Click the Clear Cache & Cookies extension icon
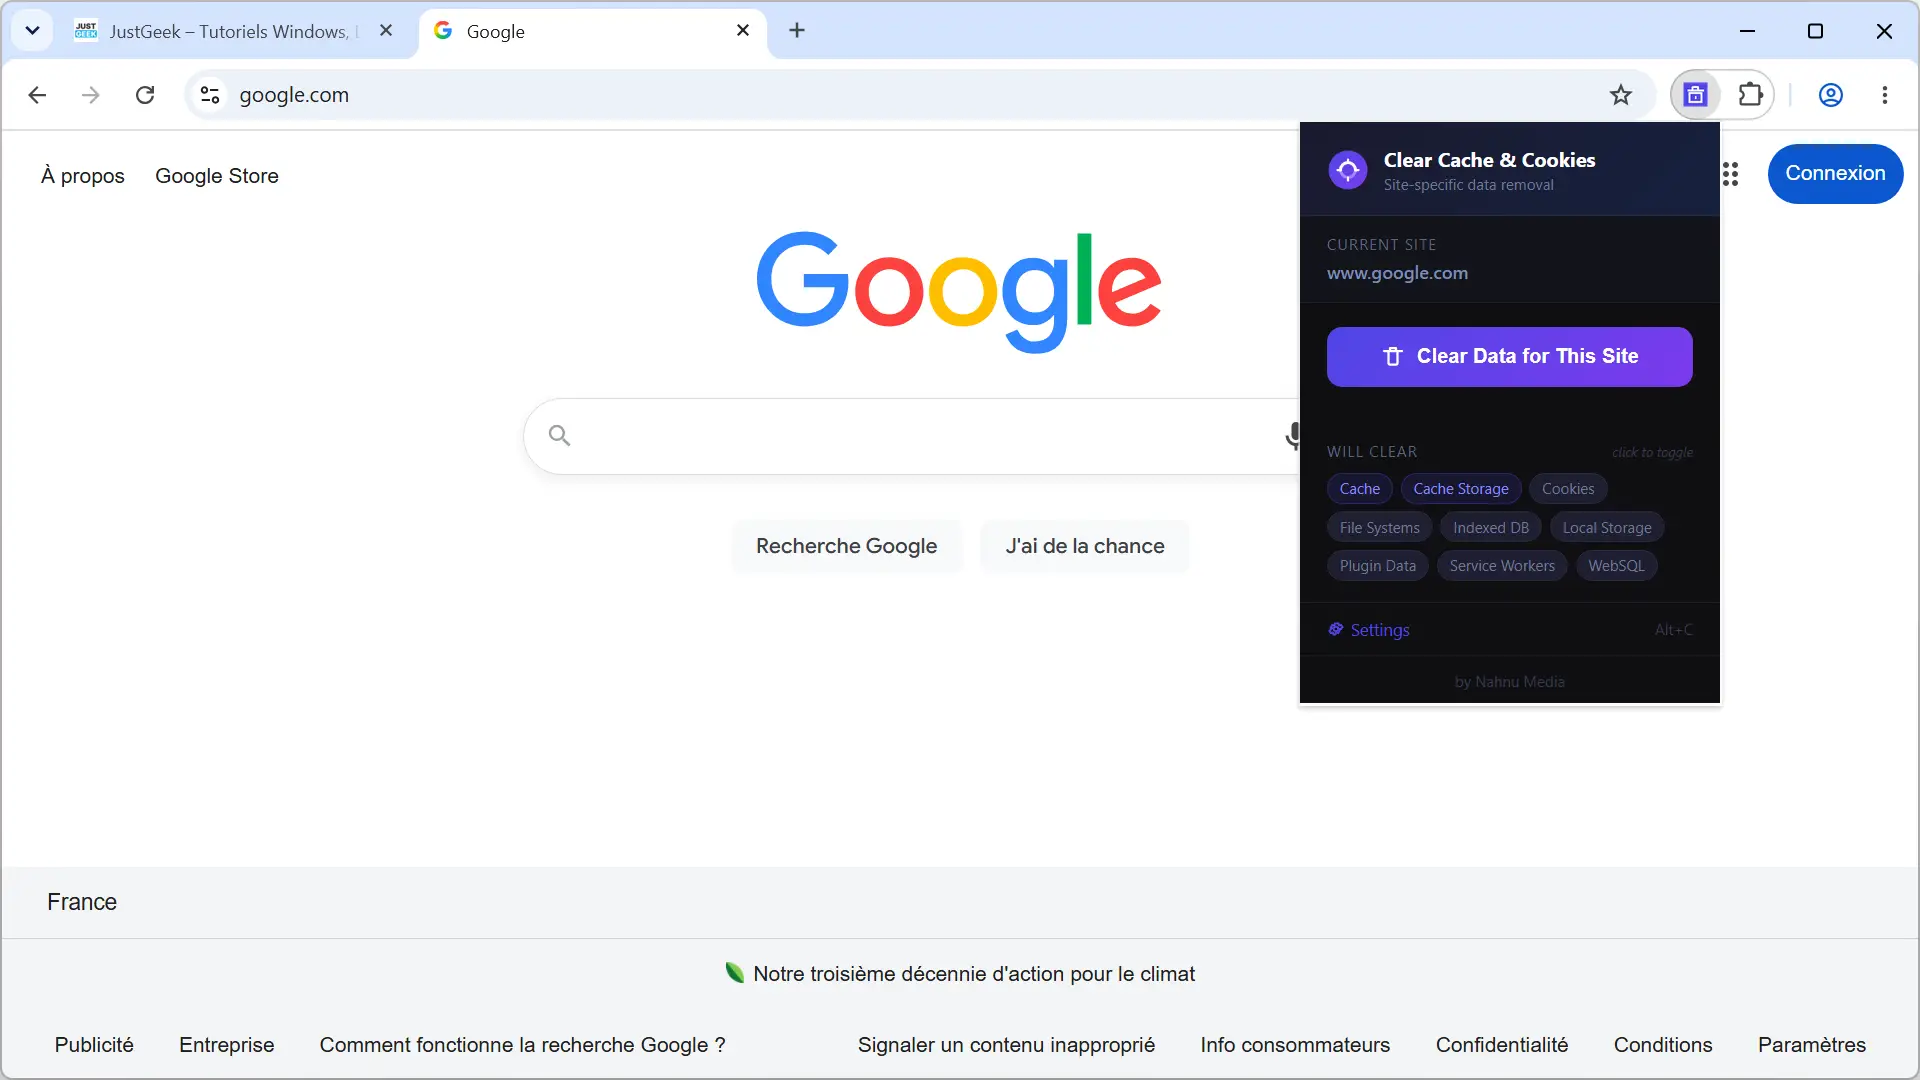Viewport: 1920px width, 1080px height. pos(1695,95)
